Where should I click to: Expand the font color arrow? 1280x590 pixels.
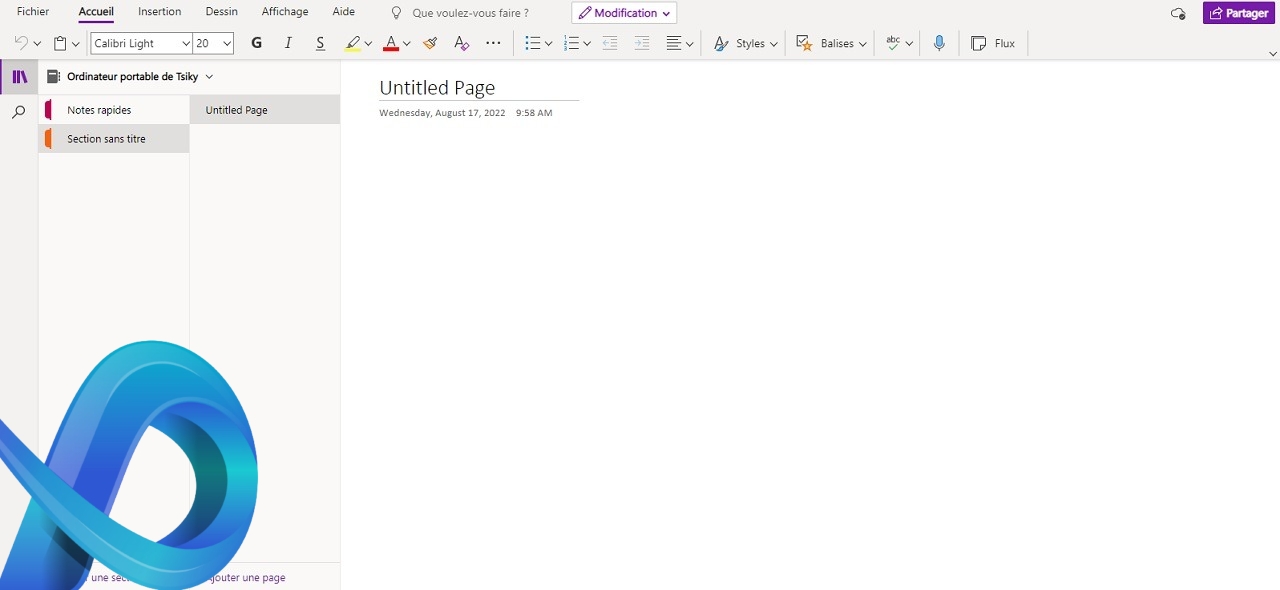click(407, 44)
